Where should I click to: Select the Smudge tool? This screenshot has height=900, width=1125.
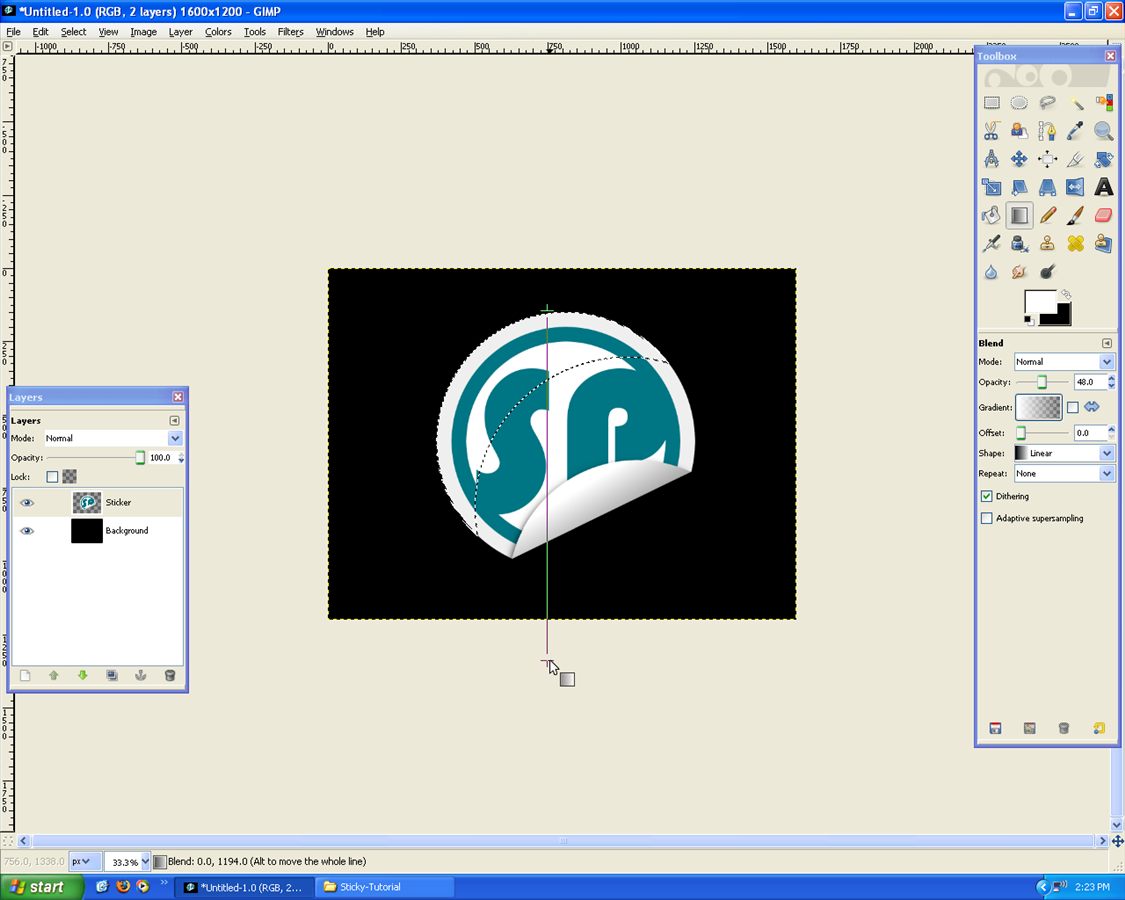click(1019, 272)
